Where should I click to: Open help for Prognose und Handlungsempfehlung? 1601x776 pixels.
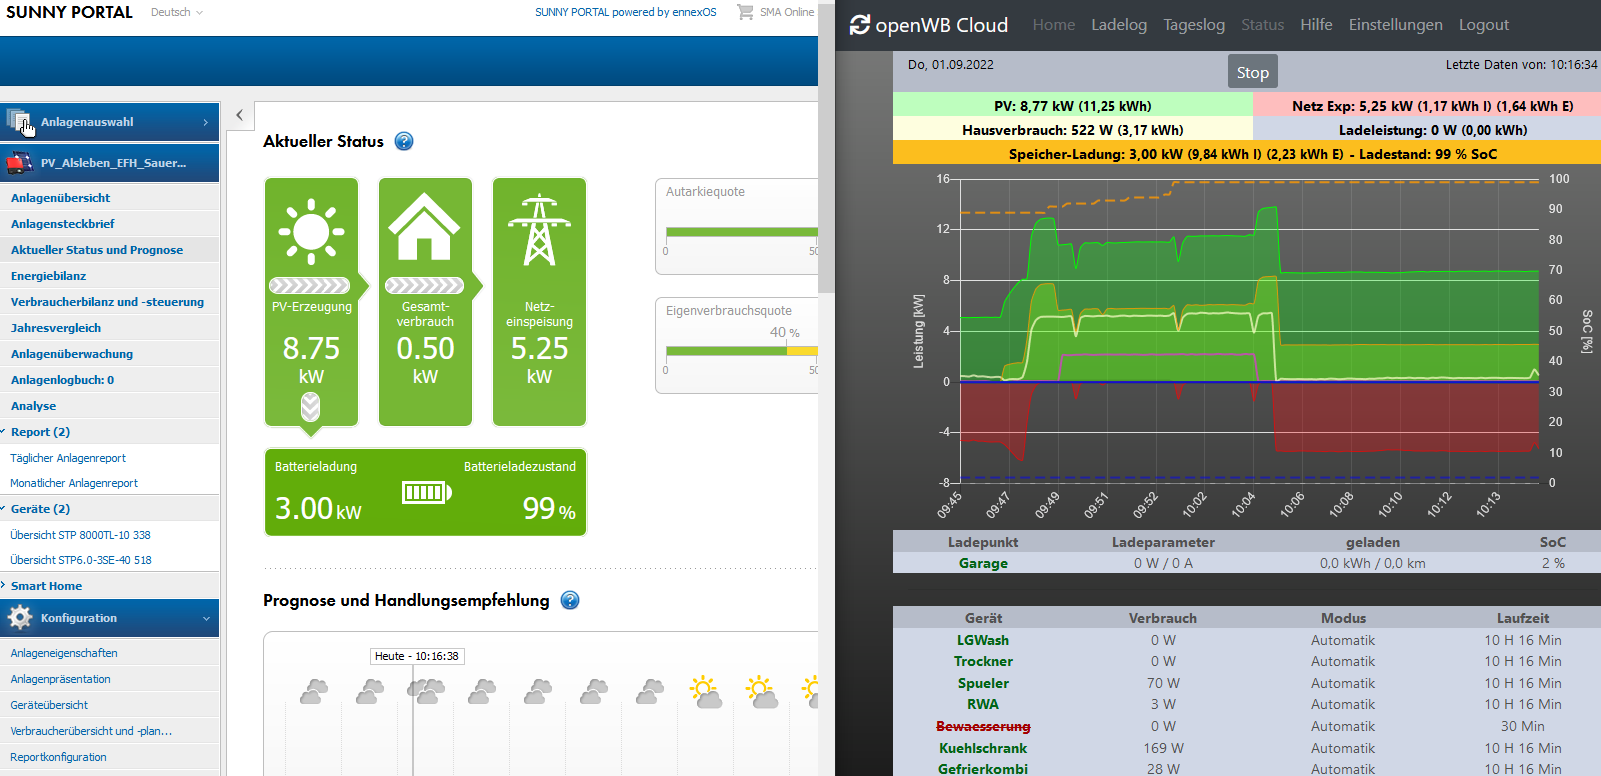tap(570, 601)
